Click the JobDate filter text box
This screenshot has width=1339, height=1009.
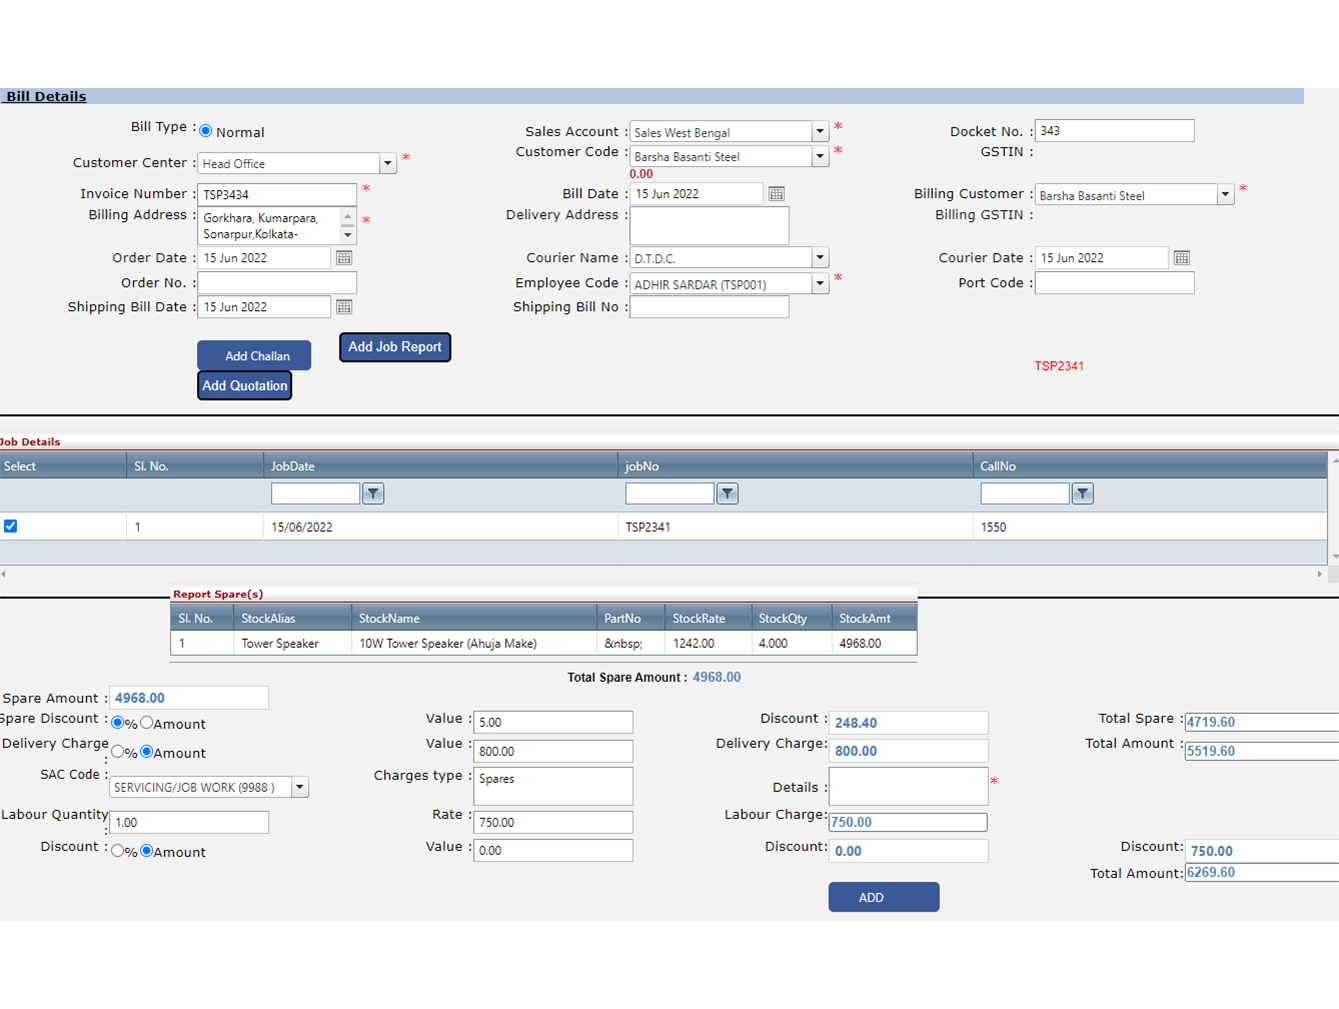click(x=315, y=493)
